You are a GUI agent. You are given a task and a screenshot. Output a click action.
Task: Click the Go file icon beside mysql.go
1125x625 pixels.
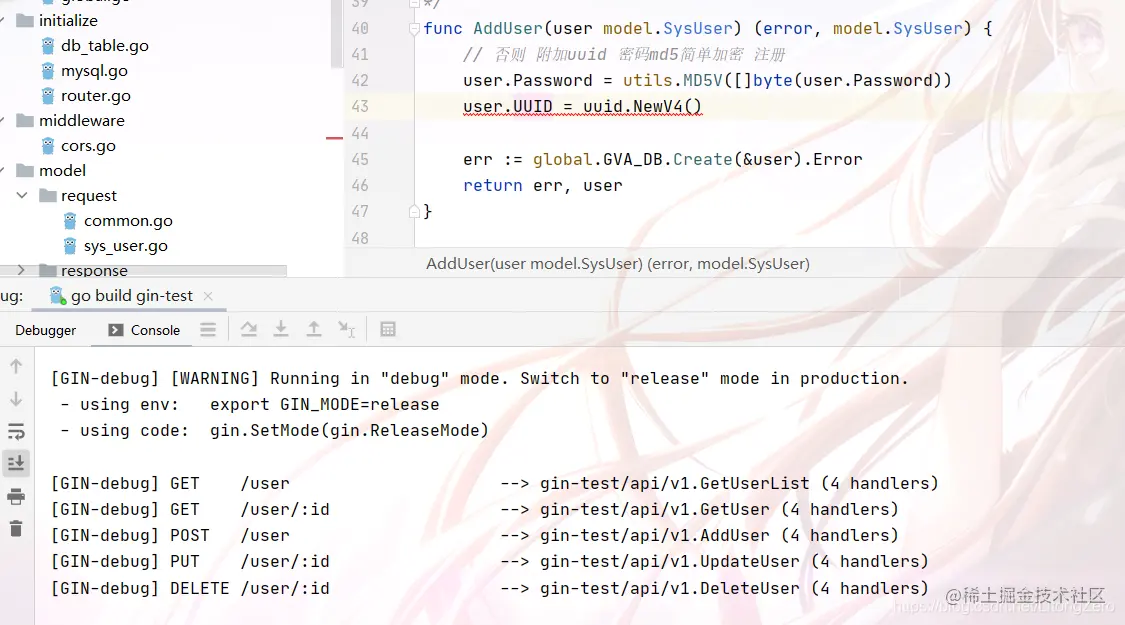tap(48, 71)
